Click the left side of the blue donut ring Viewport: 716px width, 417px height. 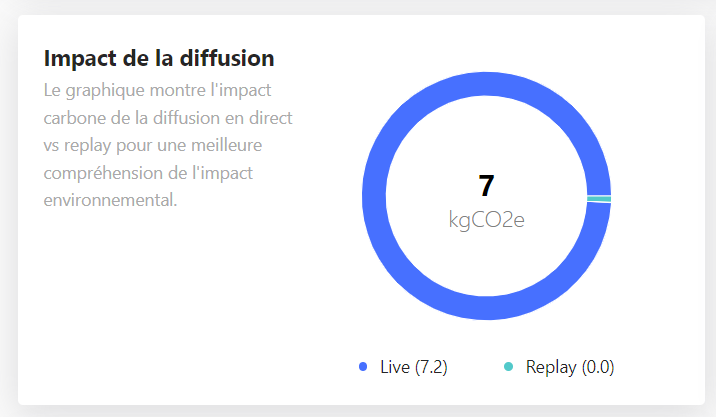[x=375, y=197]
